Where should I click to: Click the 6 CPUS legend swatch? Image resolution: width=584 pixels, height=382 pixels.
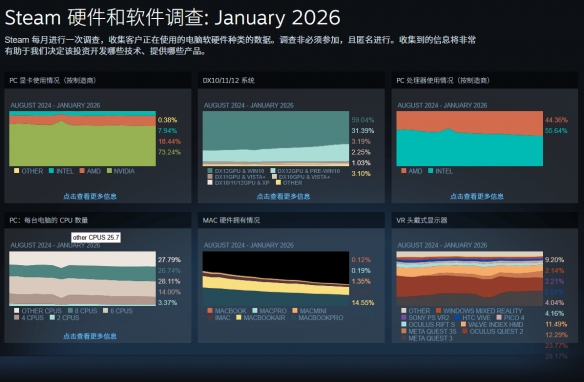(x=106, y=311)
